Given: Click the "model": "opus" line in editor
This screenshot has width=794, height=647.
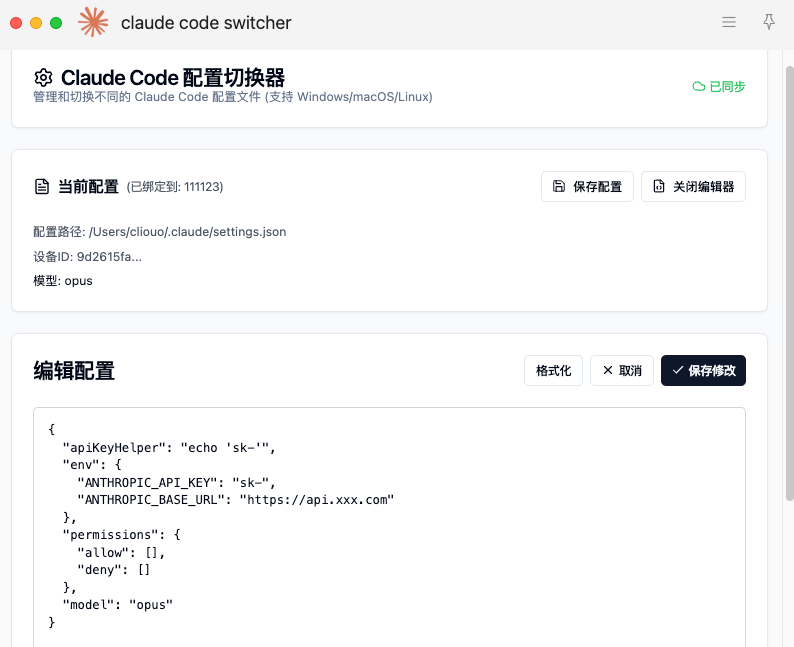Looking at the screenshot, I should [117, 604].
